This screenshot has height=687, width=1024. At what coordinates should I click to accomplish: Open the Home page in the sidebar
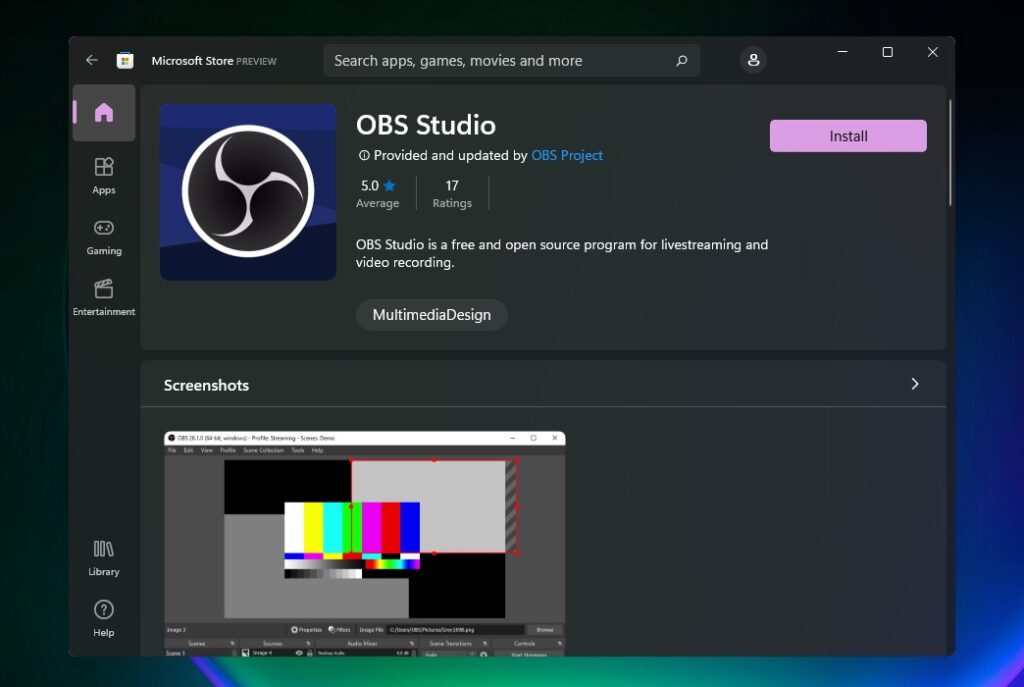click(104, 113)
